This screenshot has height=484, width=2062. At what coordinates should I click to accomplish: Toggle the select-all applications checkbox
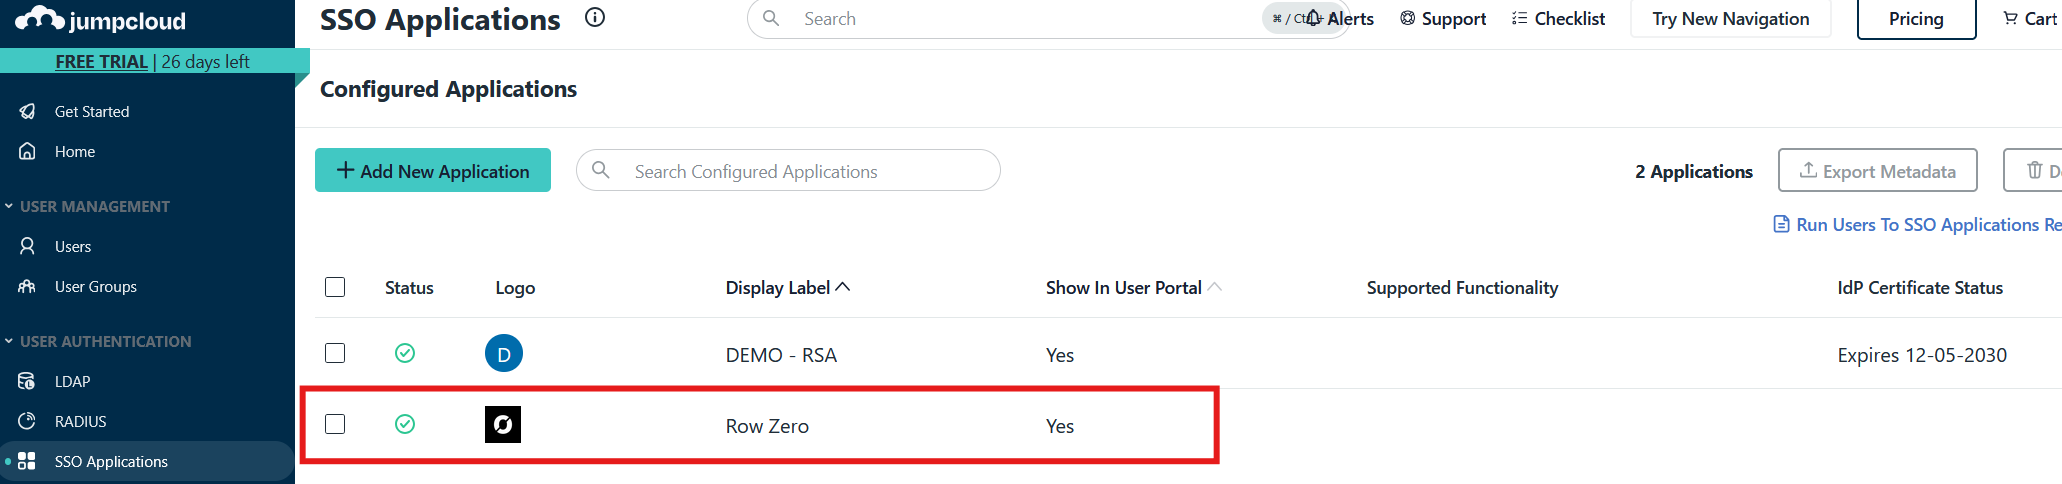tap(335, 287)
